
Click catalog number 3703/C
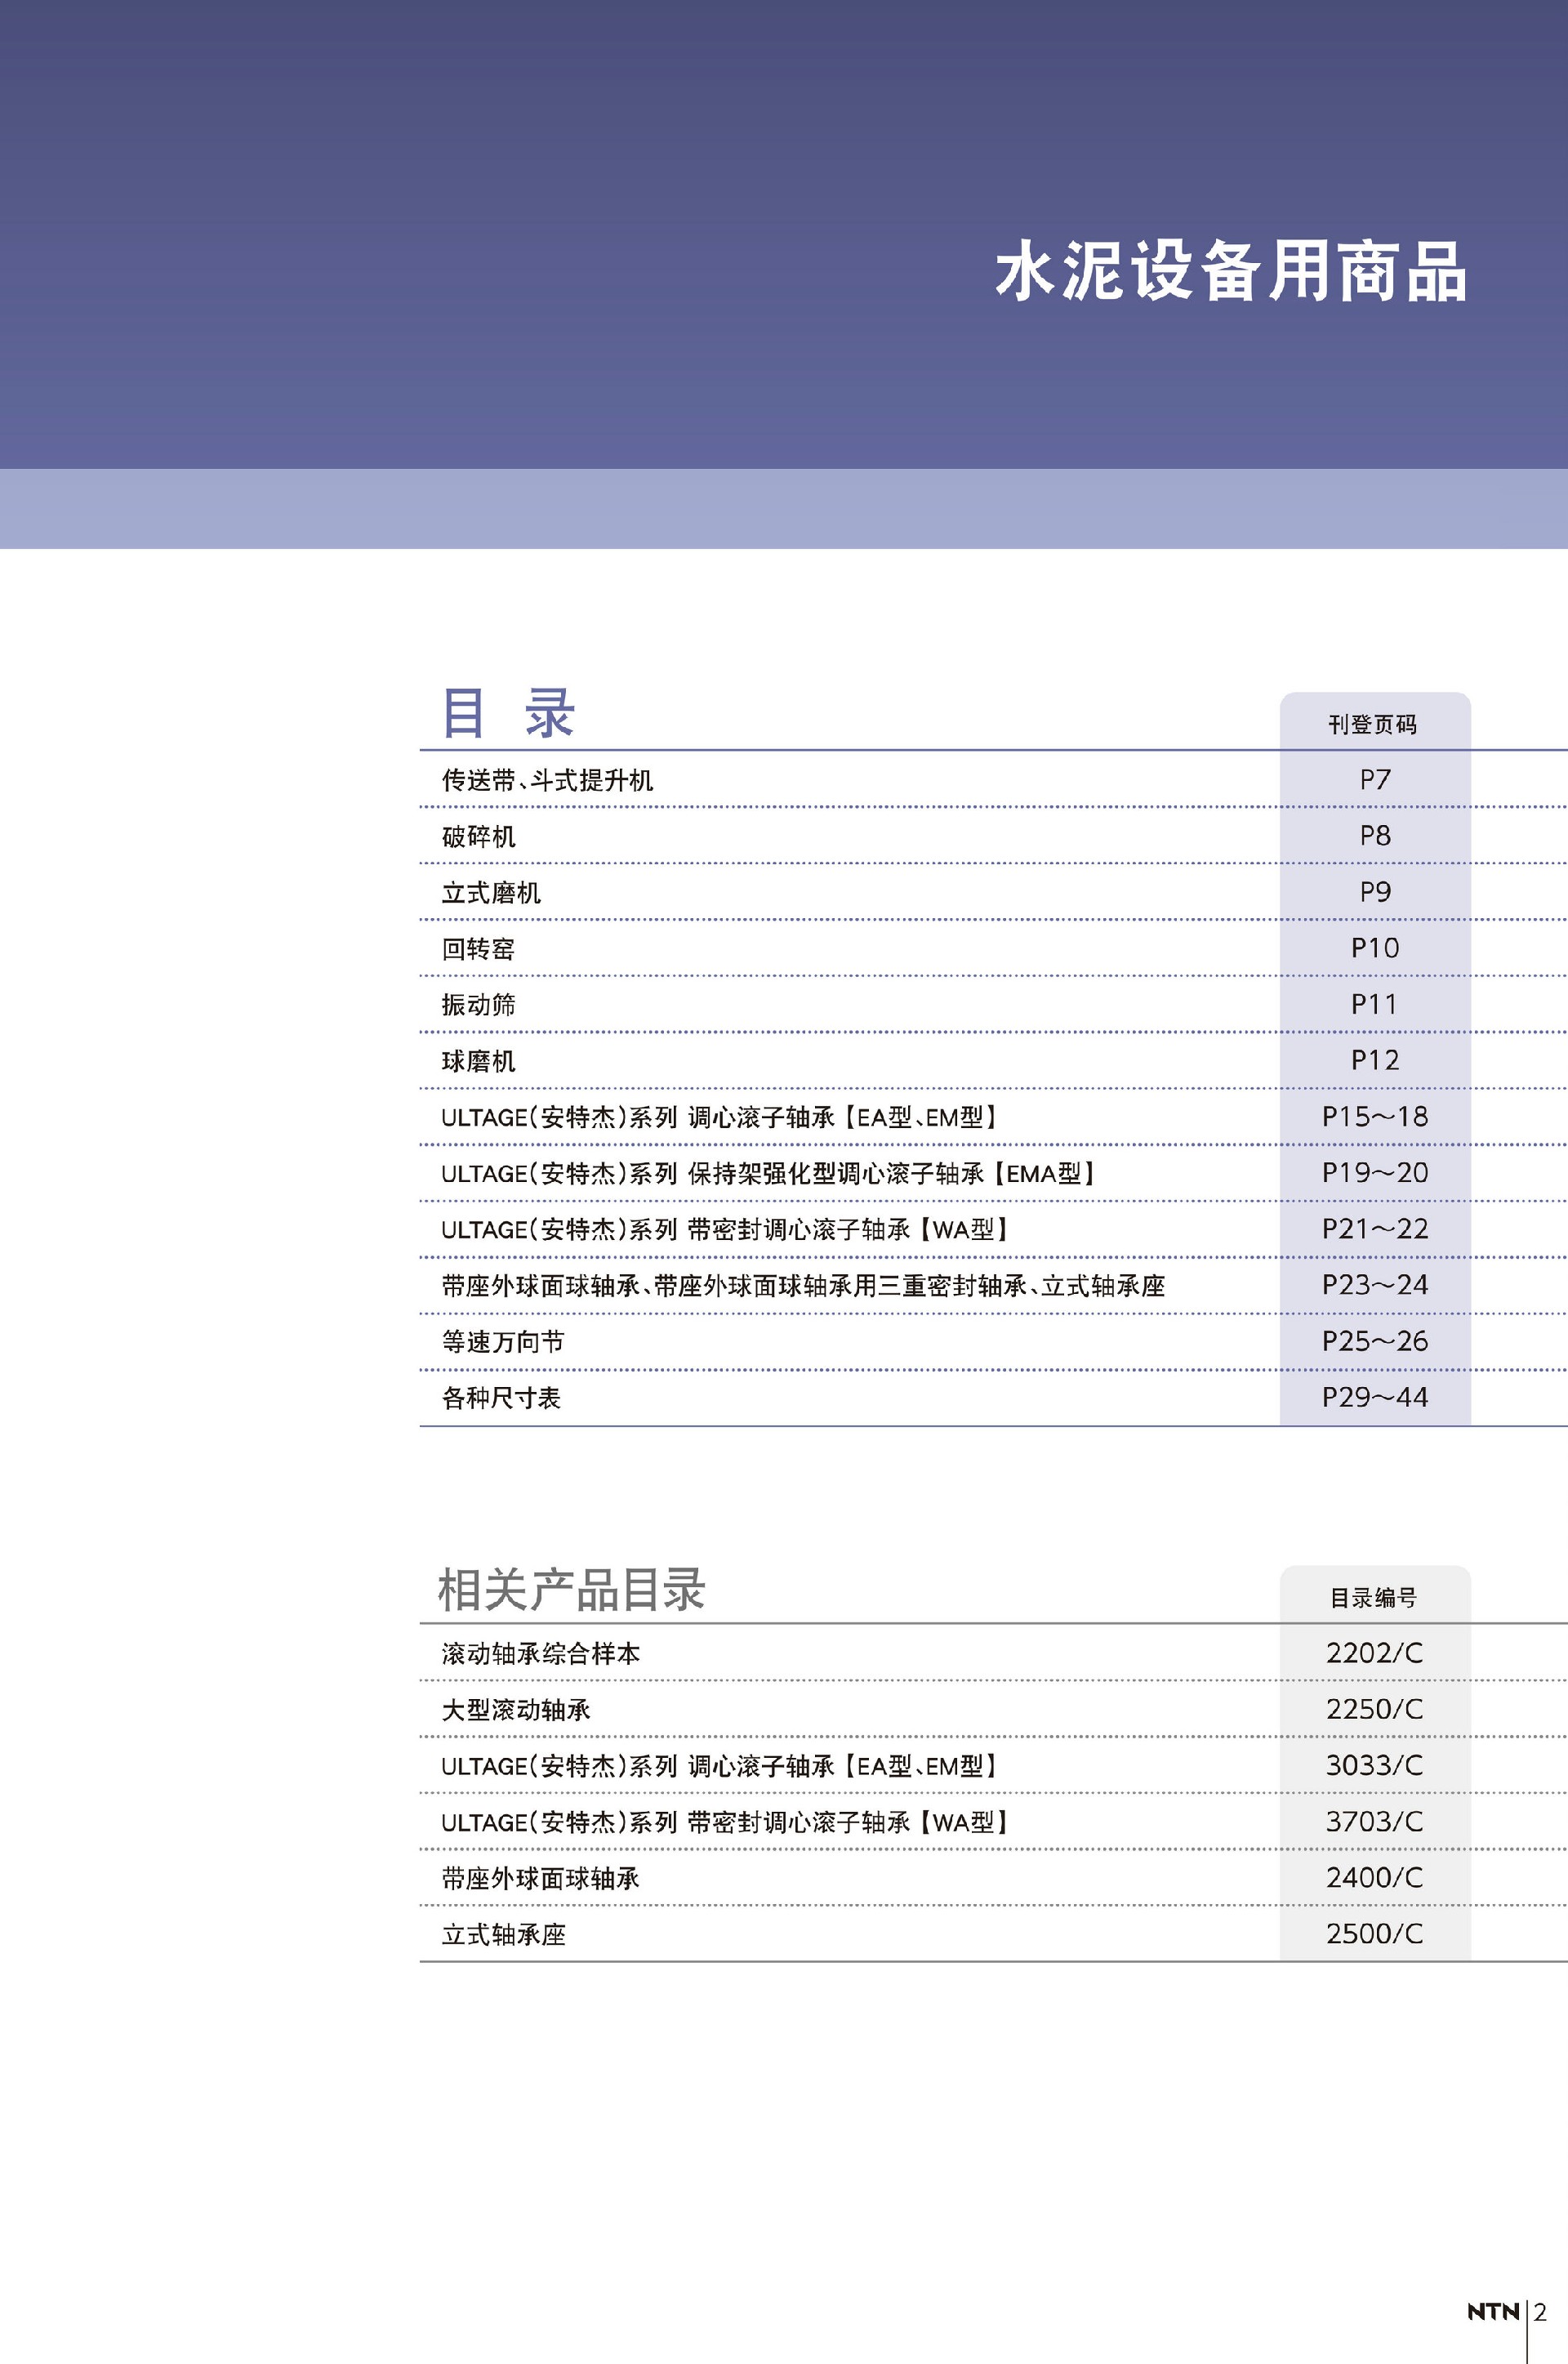[1374, 1820]
